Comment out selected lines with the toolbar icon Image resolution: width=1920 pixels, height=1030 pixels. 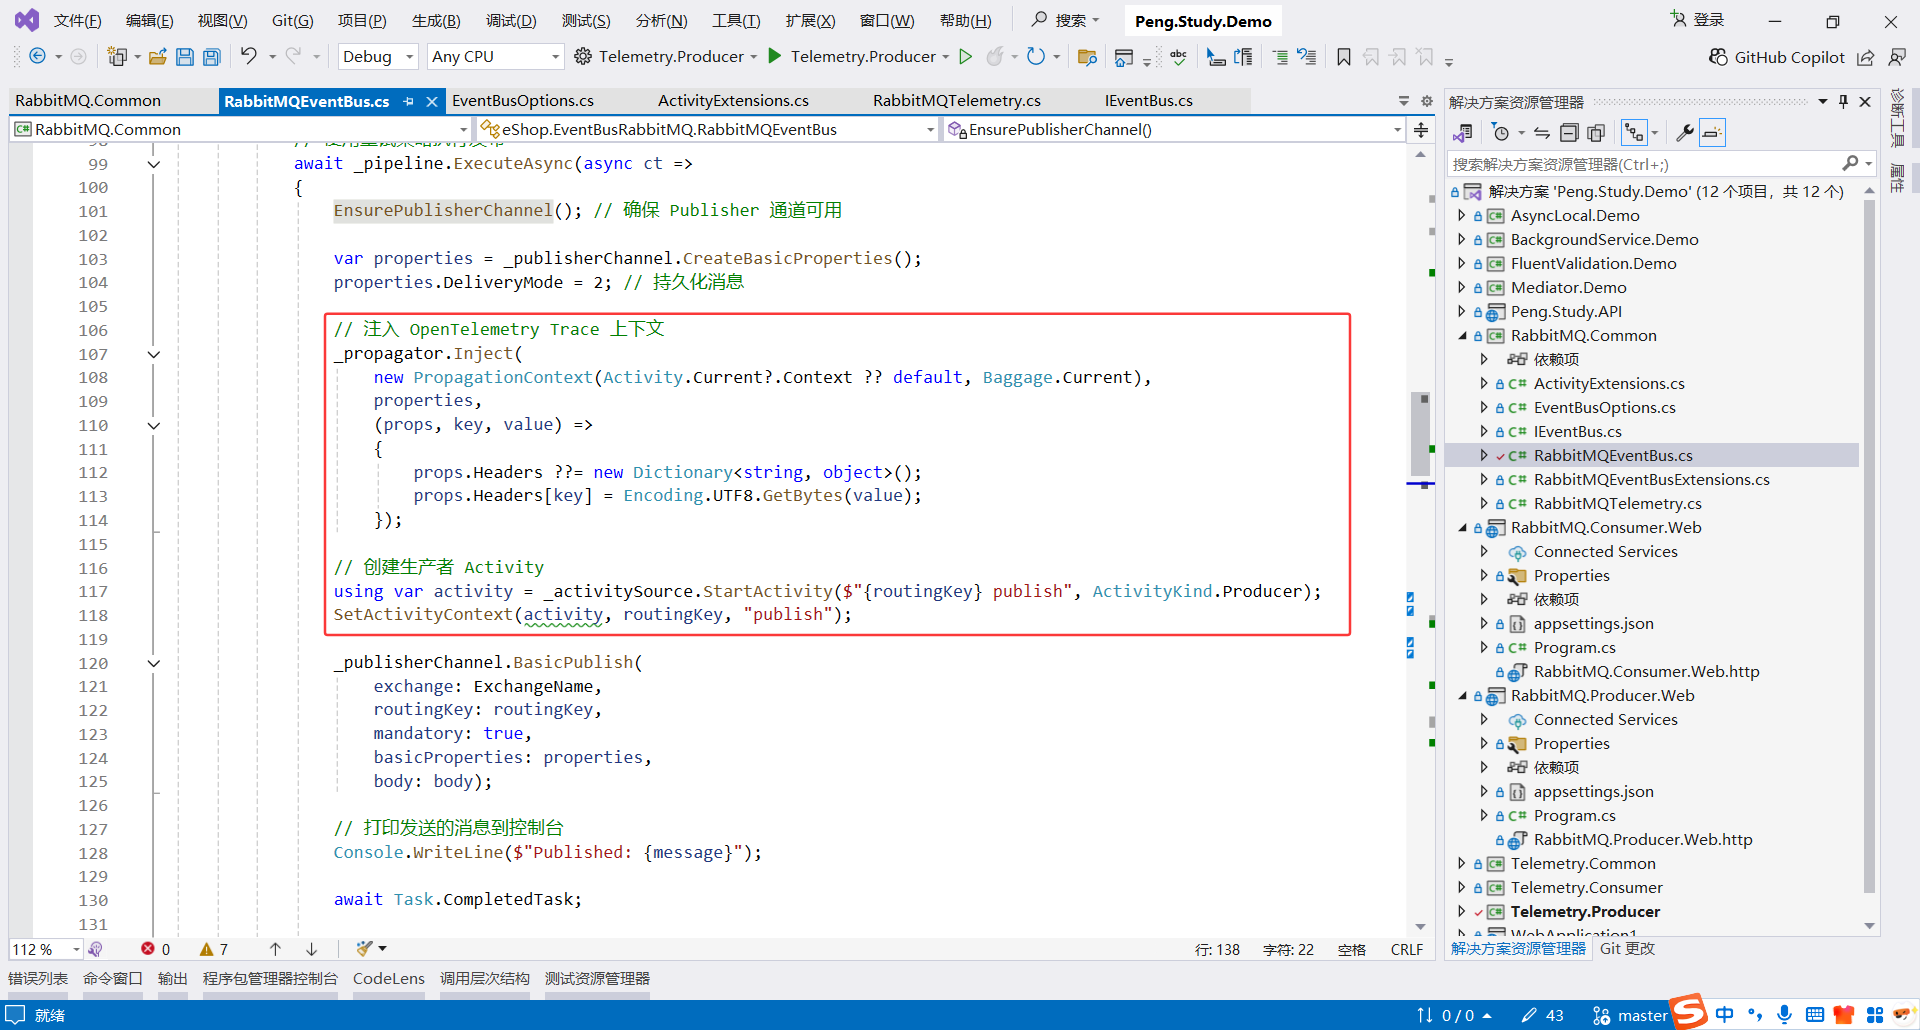point(1280,57)
